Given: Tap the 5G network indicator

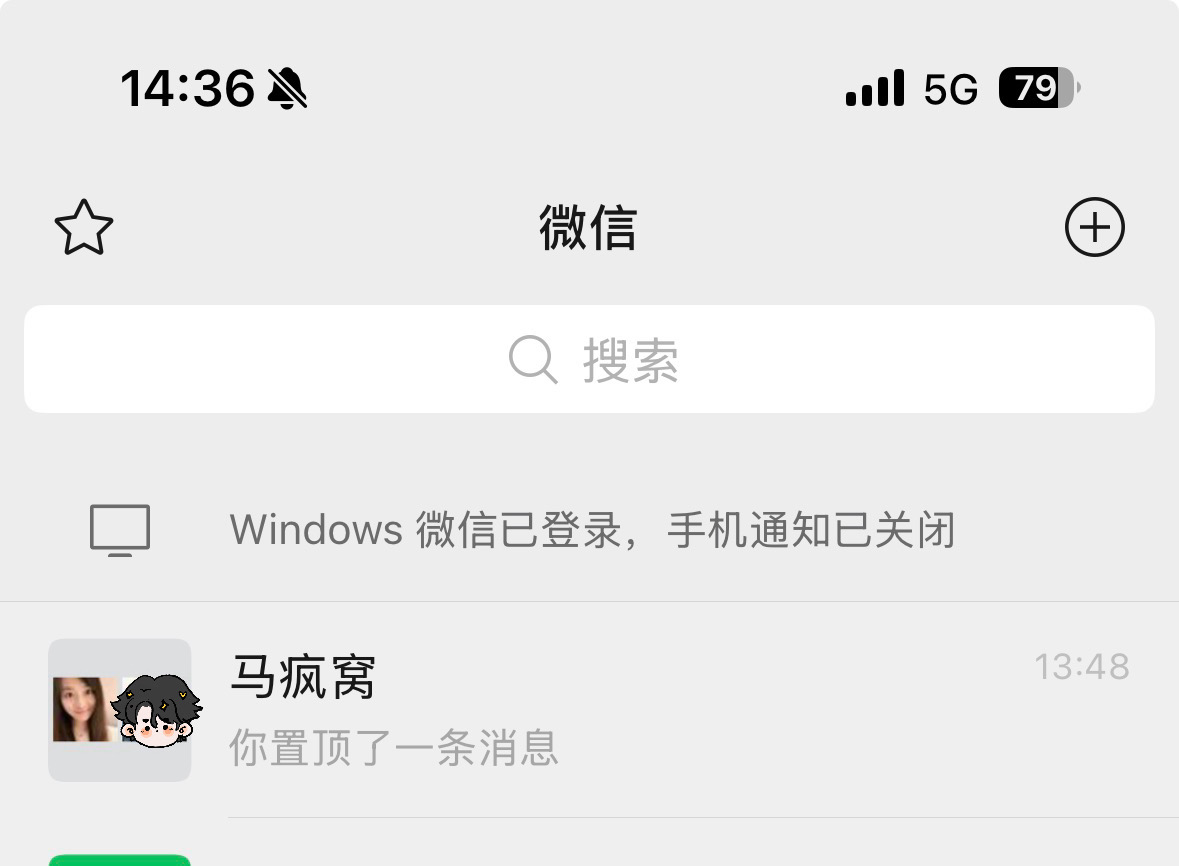Looking at the screenshot, I should (950, 89).
